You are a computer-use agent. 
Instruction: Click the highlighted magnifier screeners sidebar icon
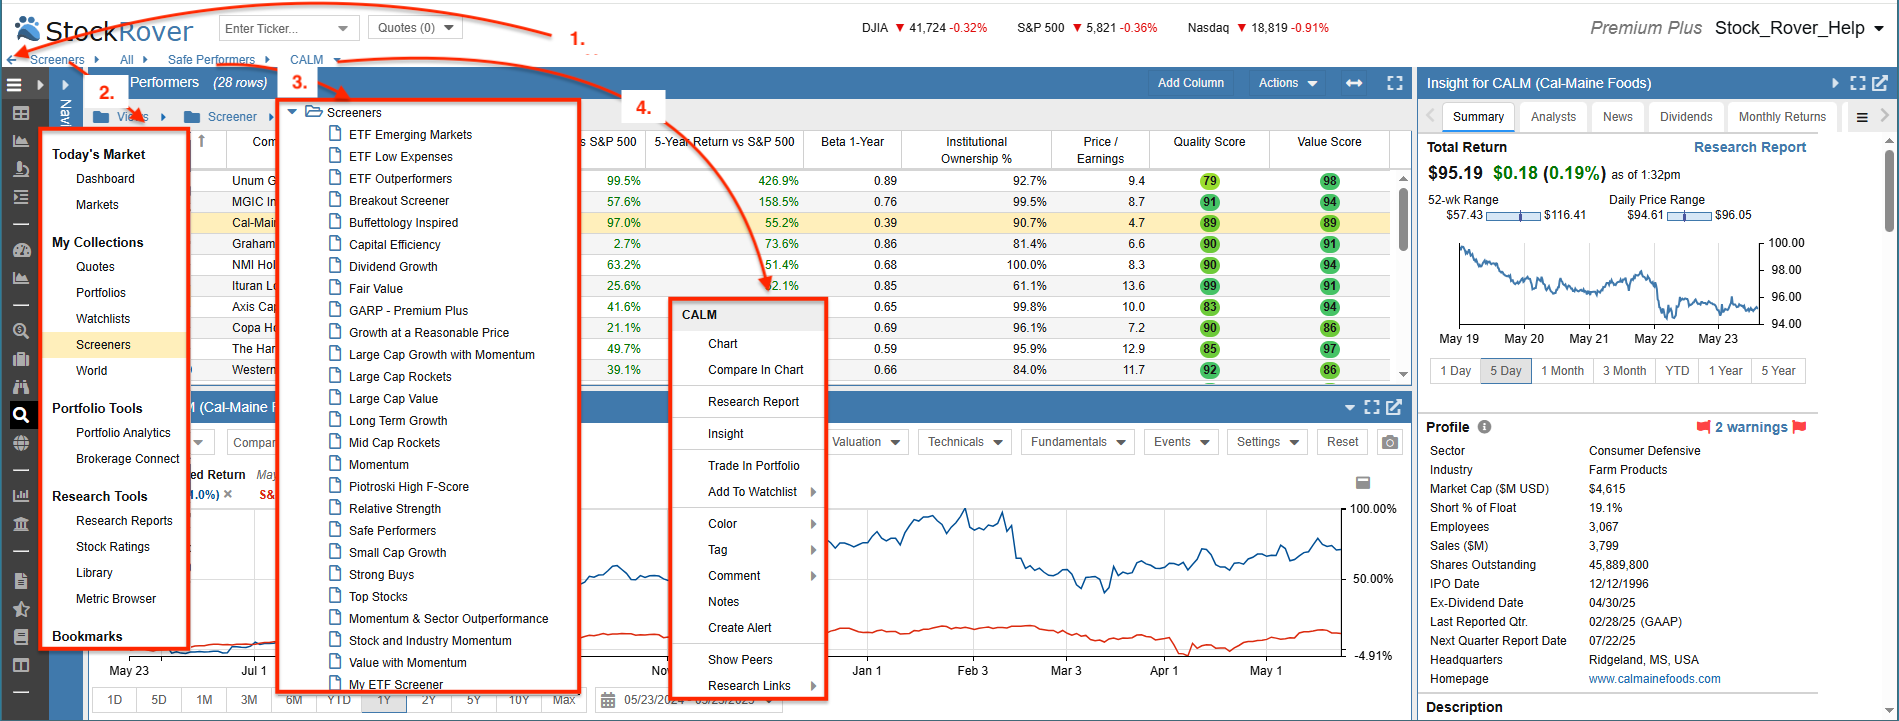tap(20, 414)
